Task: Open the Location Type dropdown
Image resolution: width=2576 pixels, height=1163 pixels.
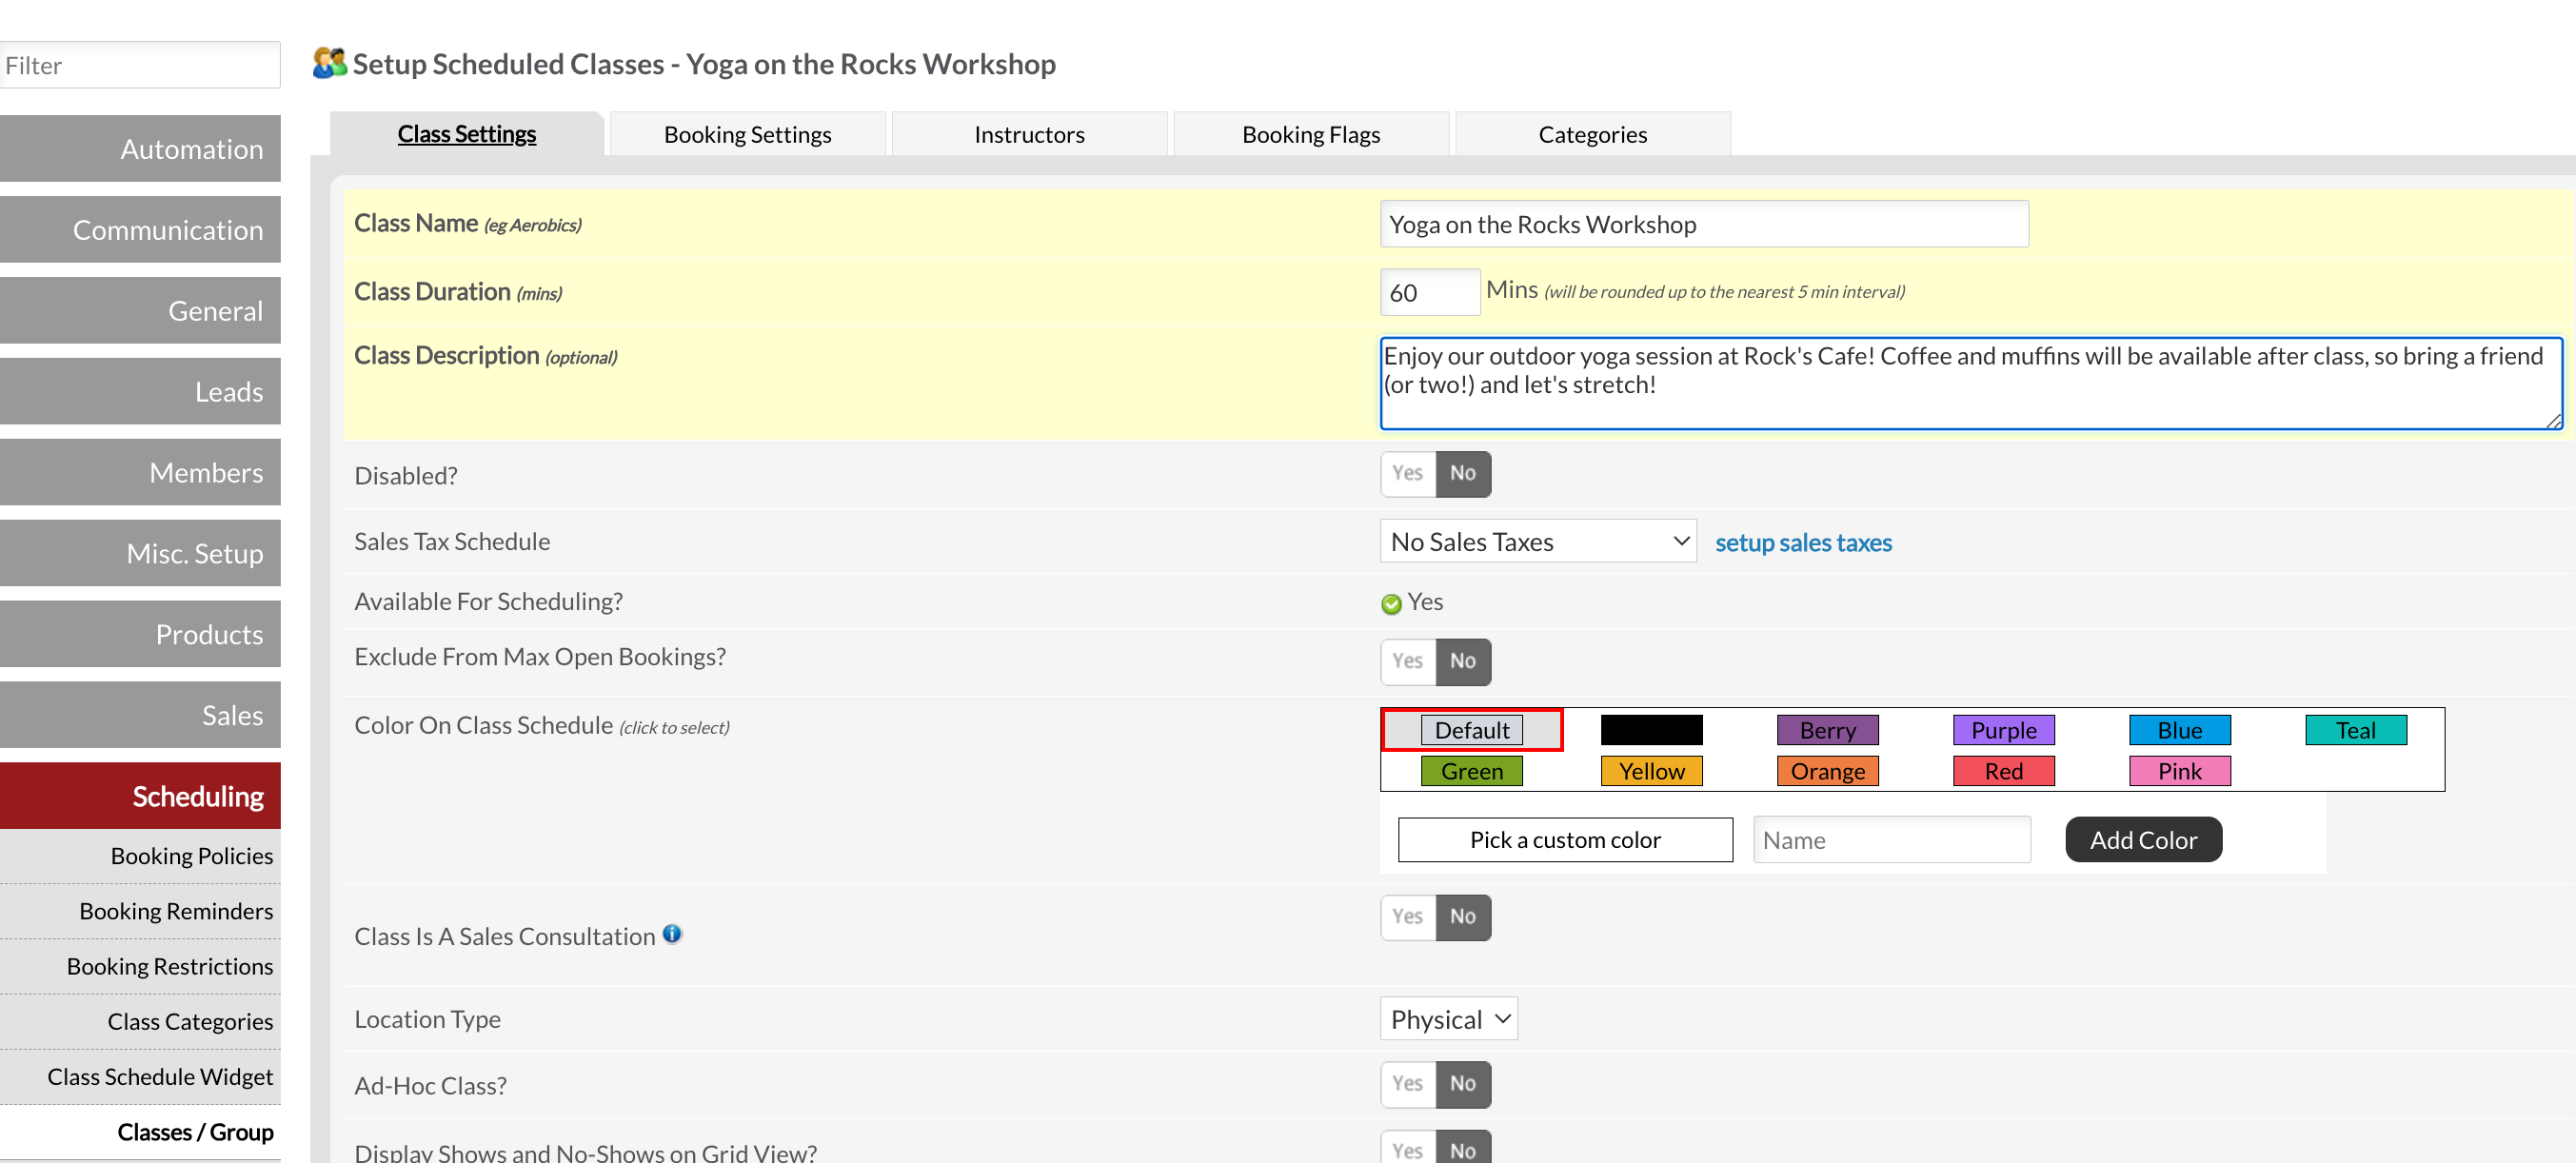Action: (1448, 1019)
